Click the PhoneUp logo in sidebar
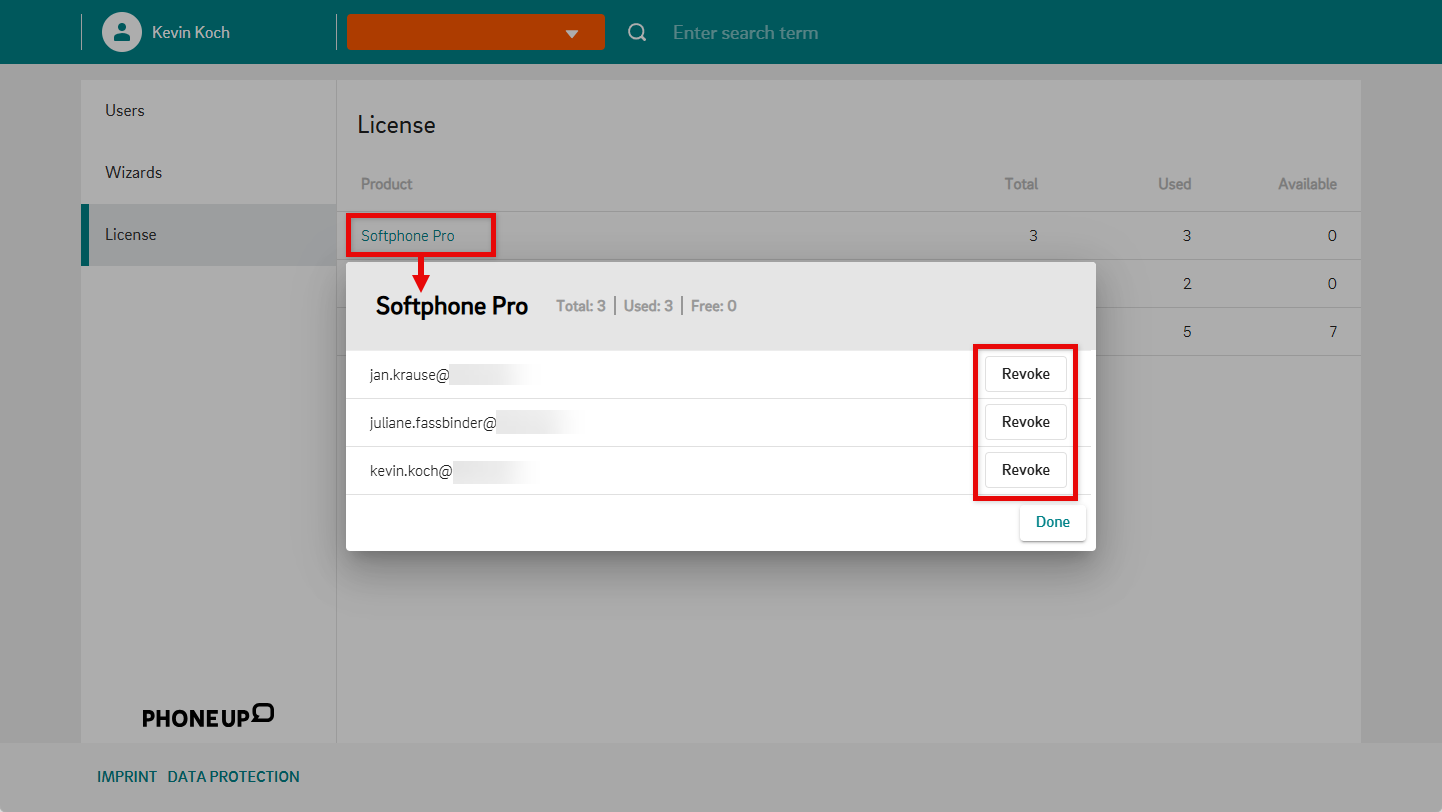Screen dimensions: 1442x812 (x=208, y=716)
